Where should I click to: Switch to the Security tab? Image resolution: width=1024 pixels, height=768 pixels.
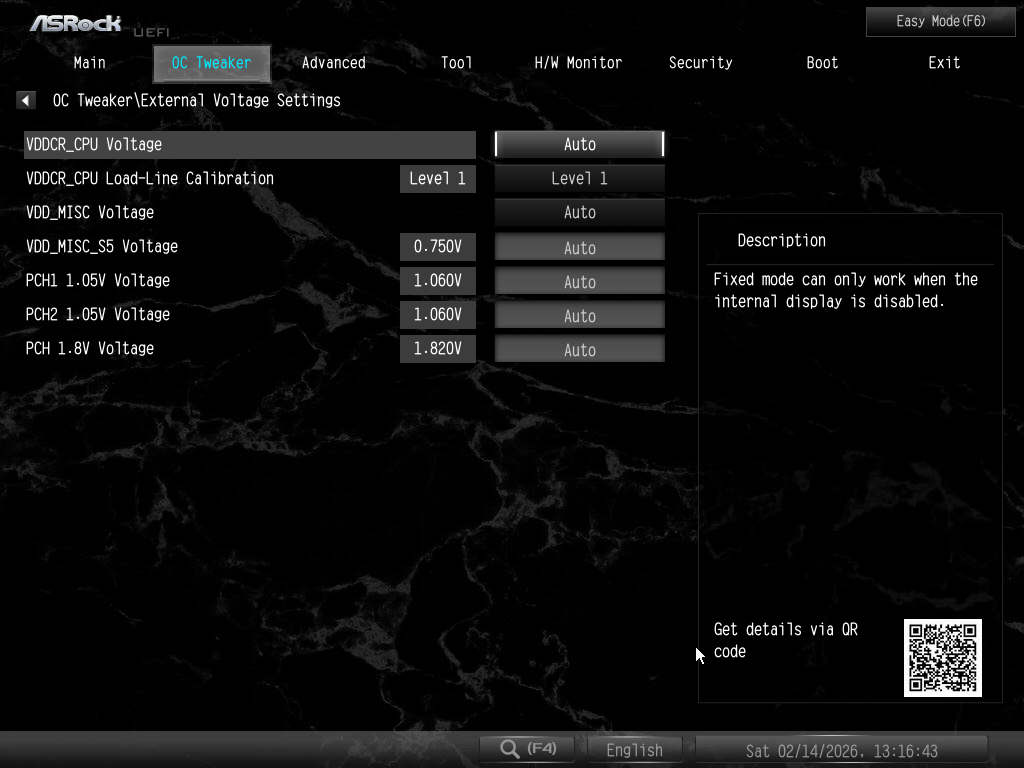pyautogui.click(x=700, y=63)
